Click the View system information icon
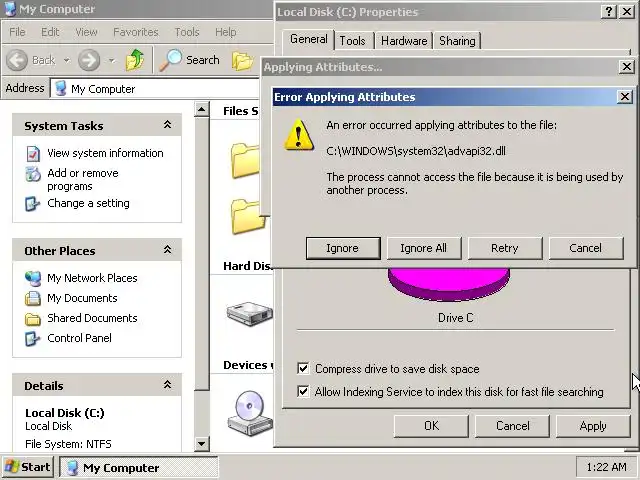This screenshot has height=480, width=640. (33, 153)
